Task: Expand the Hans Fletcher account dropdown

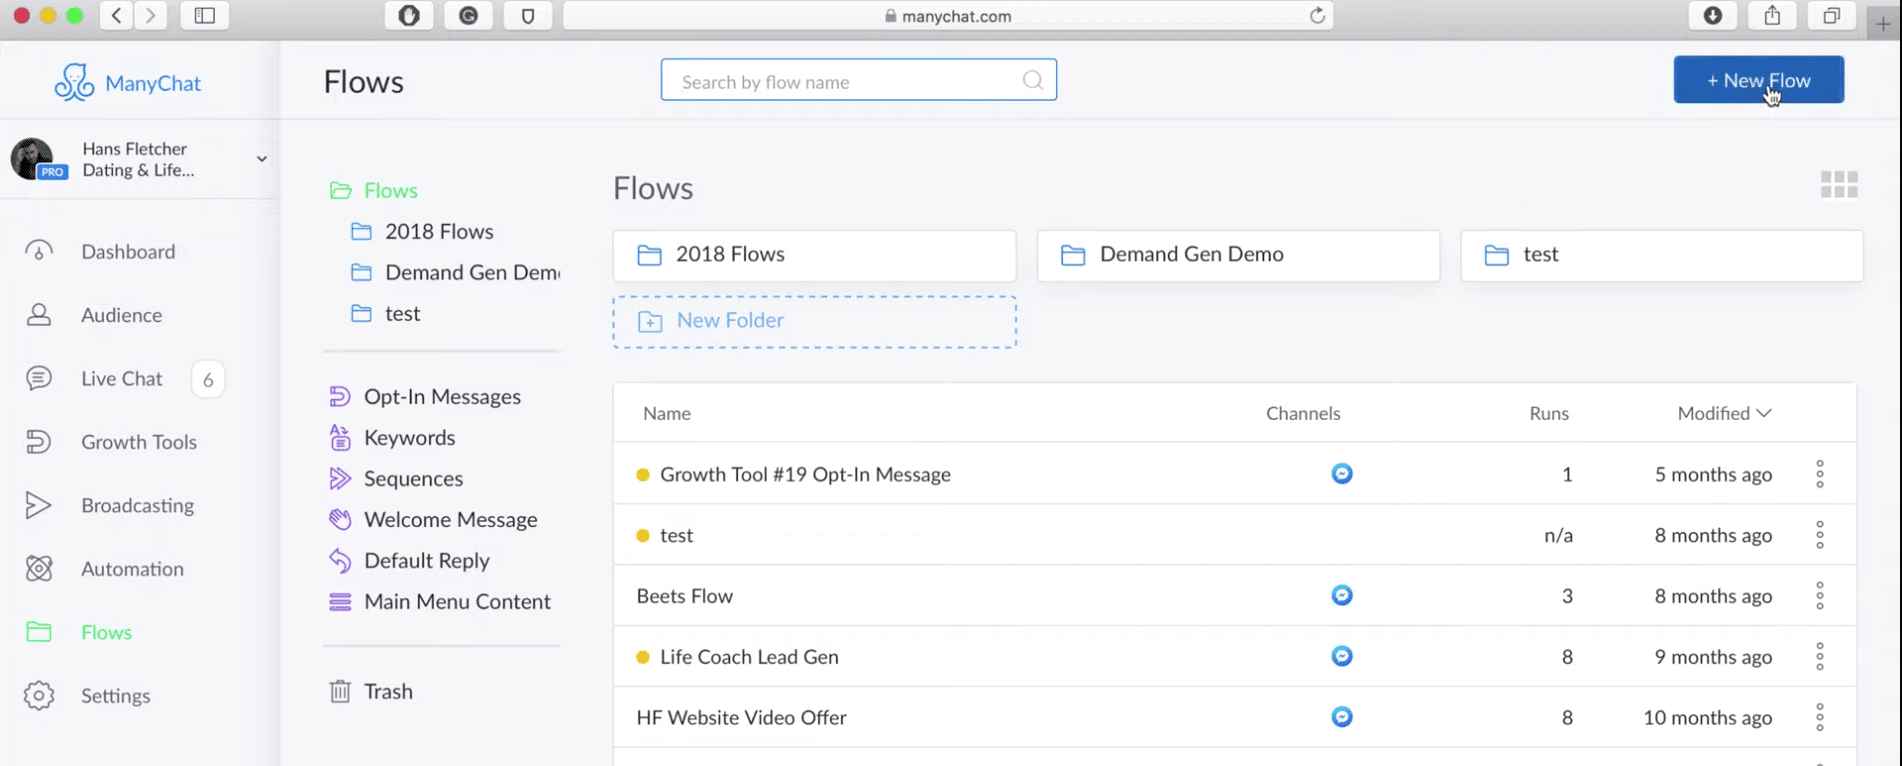Action: click(x=261, y=159)
